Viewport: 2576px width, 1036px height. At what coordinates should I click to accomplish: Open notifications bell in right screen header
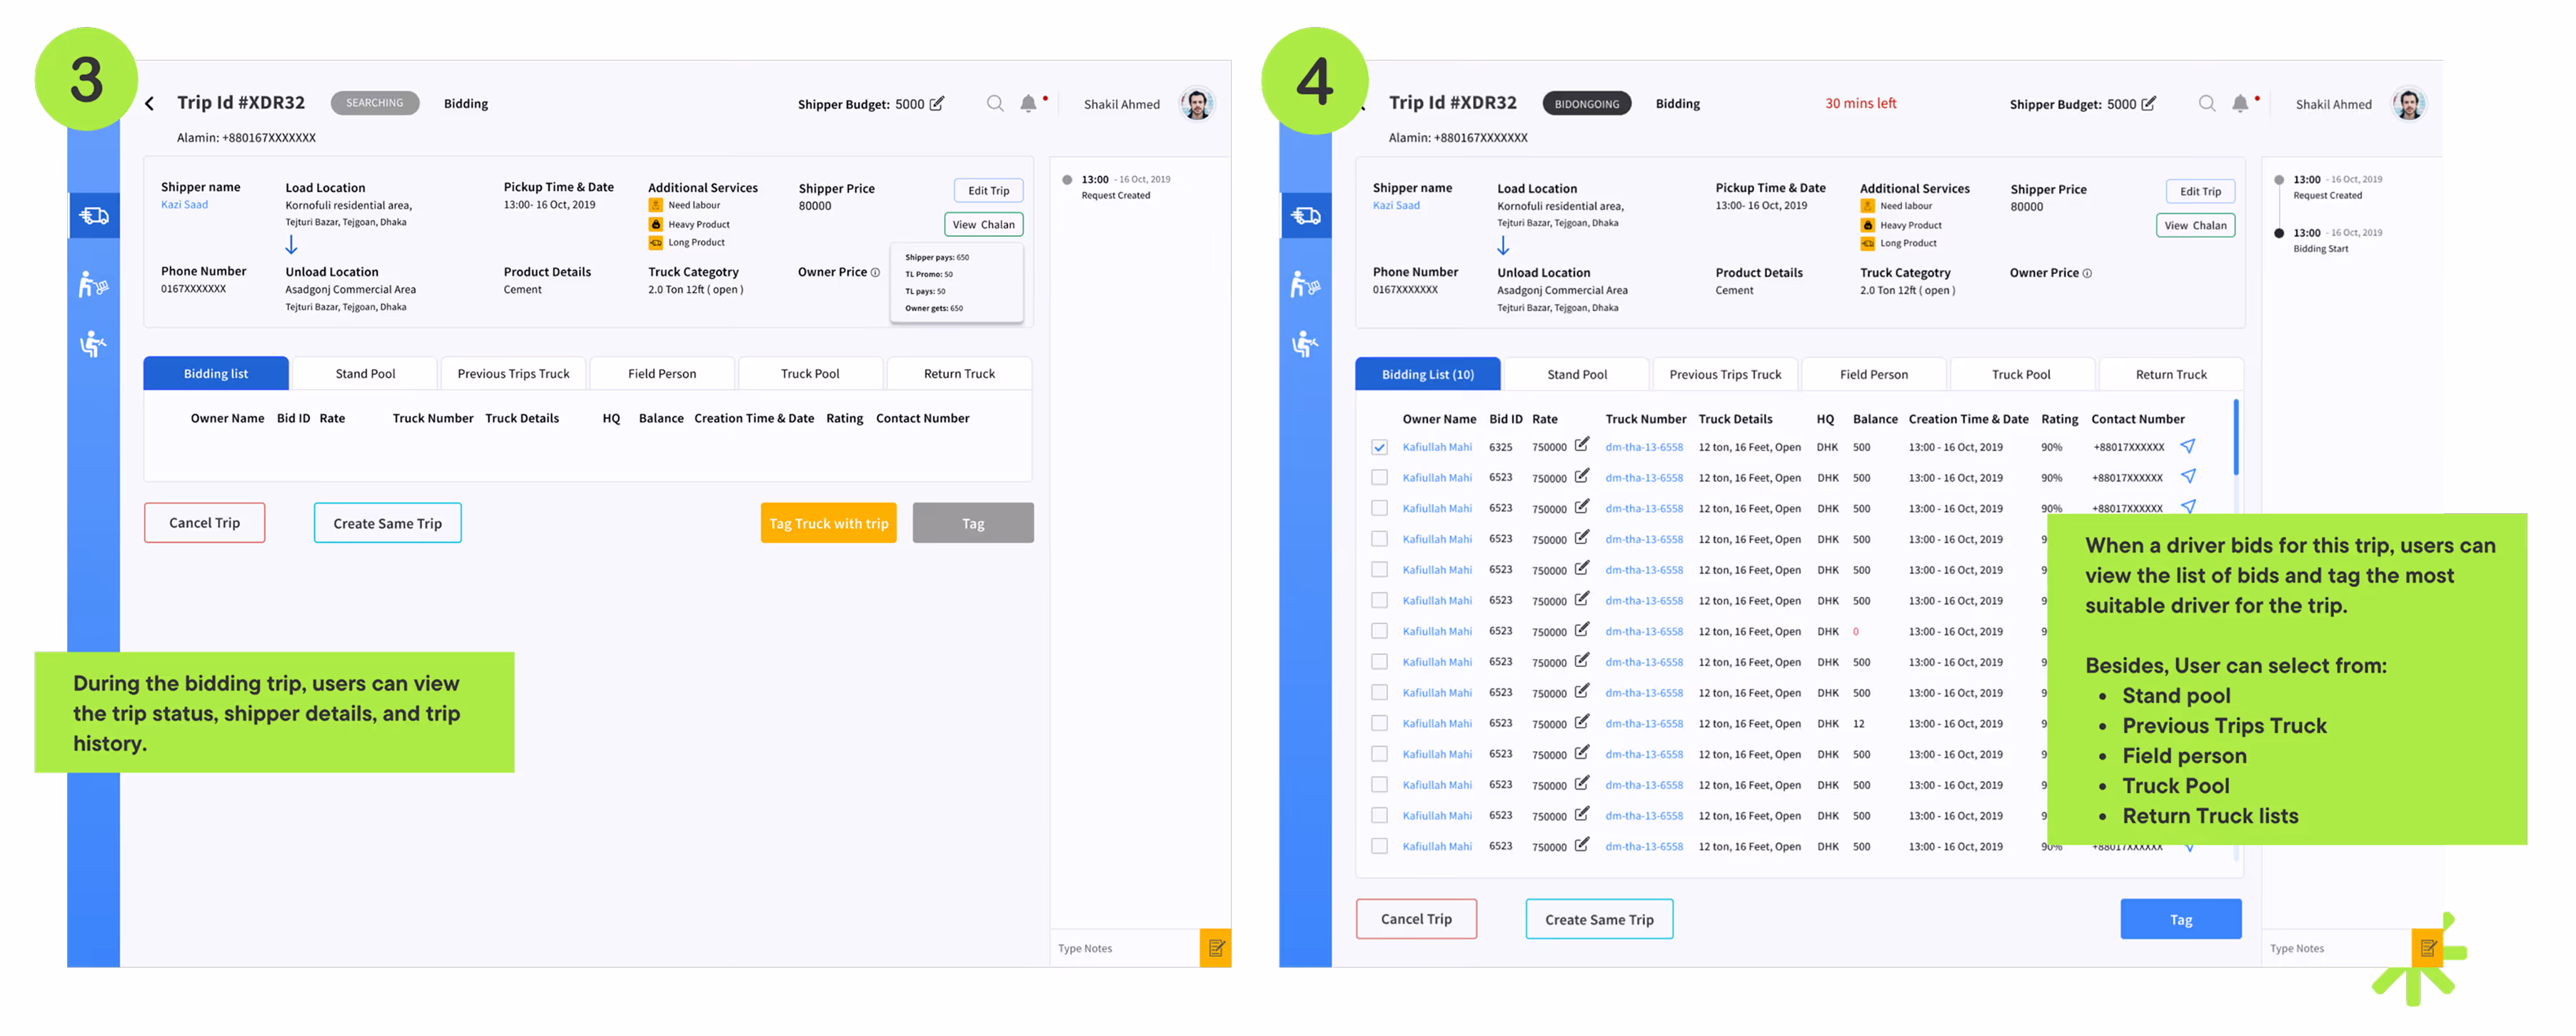(2239, 103)
